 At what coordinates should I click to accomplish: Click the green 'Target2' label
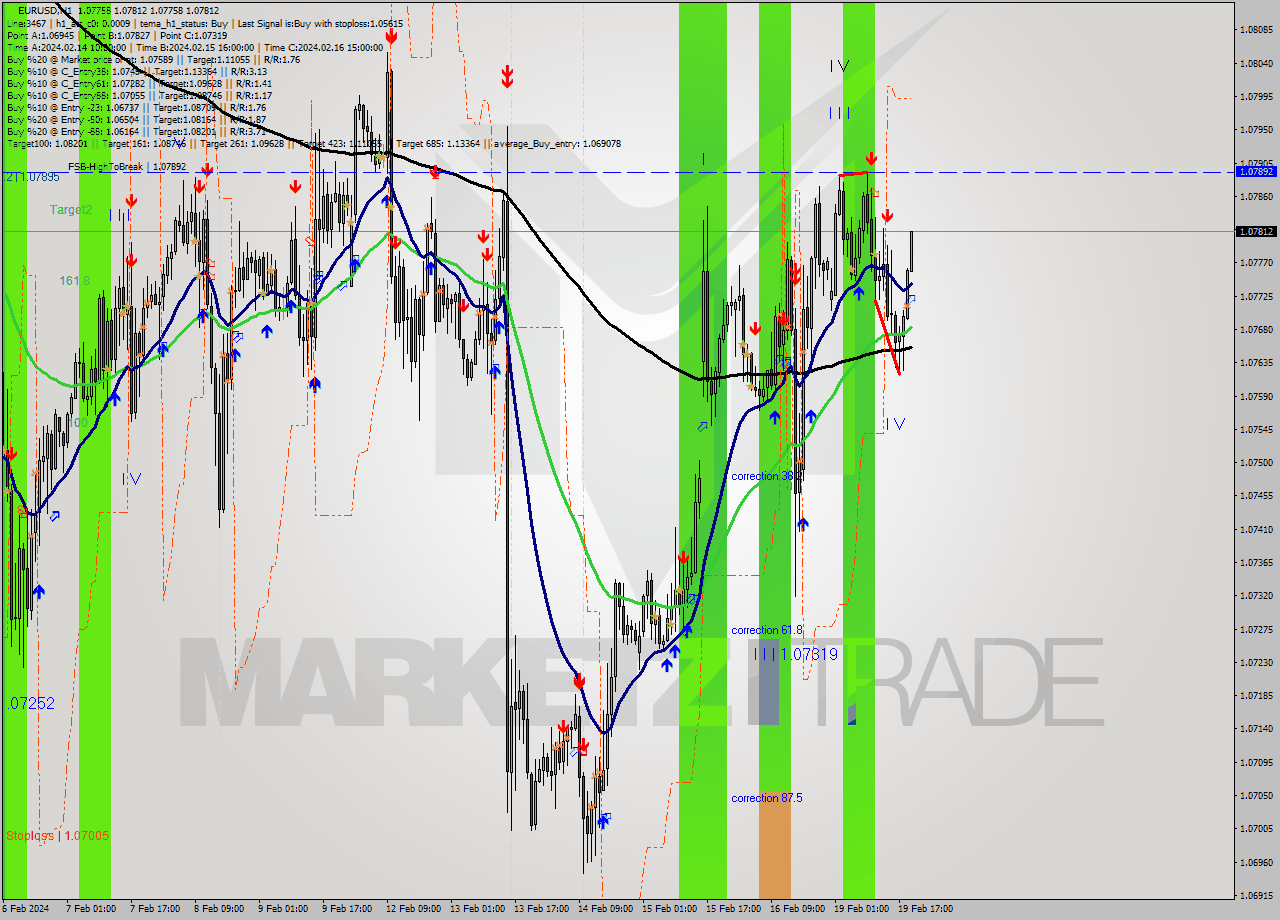[71, 209]
